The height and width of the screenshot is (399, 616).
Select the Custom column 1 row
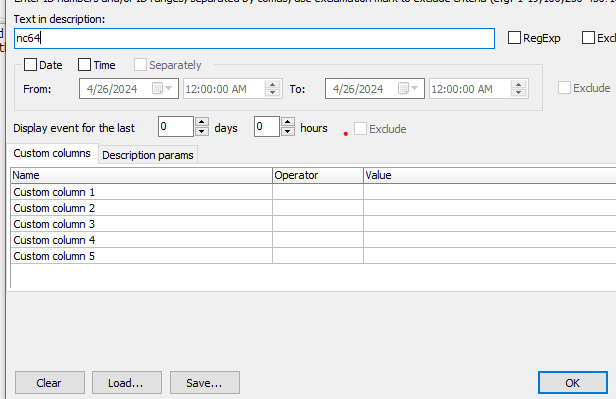(313, 192)
